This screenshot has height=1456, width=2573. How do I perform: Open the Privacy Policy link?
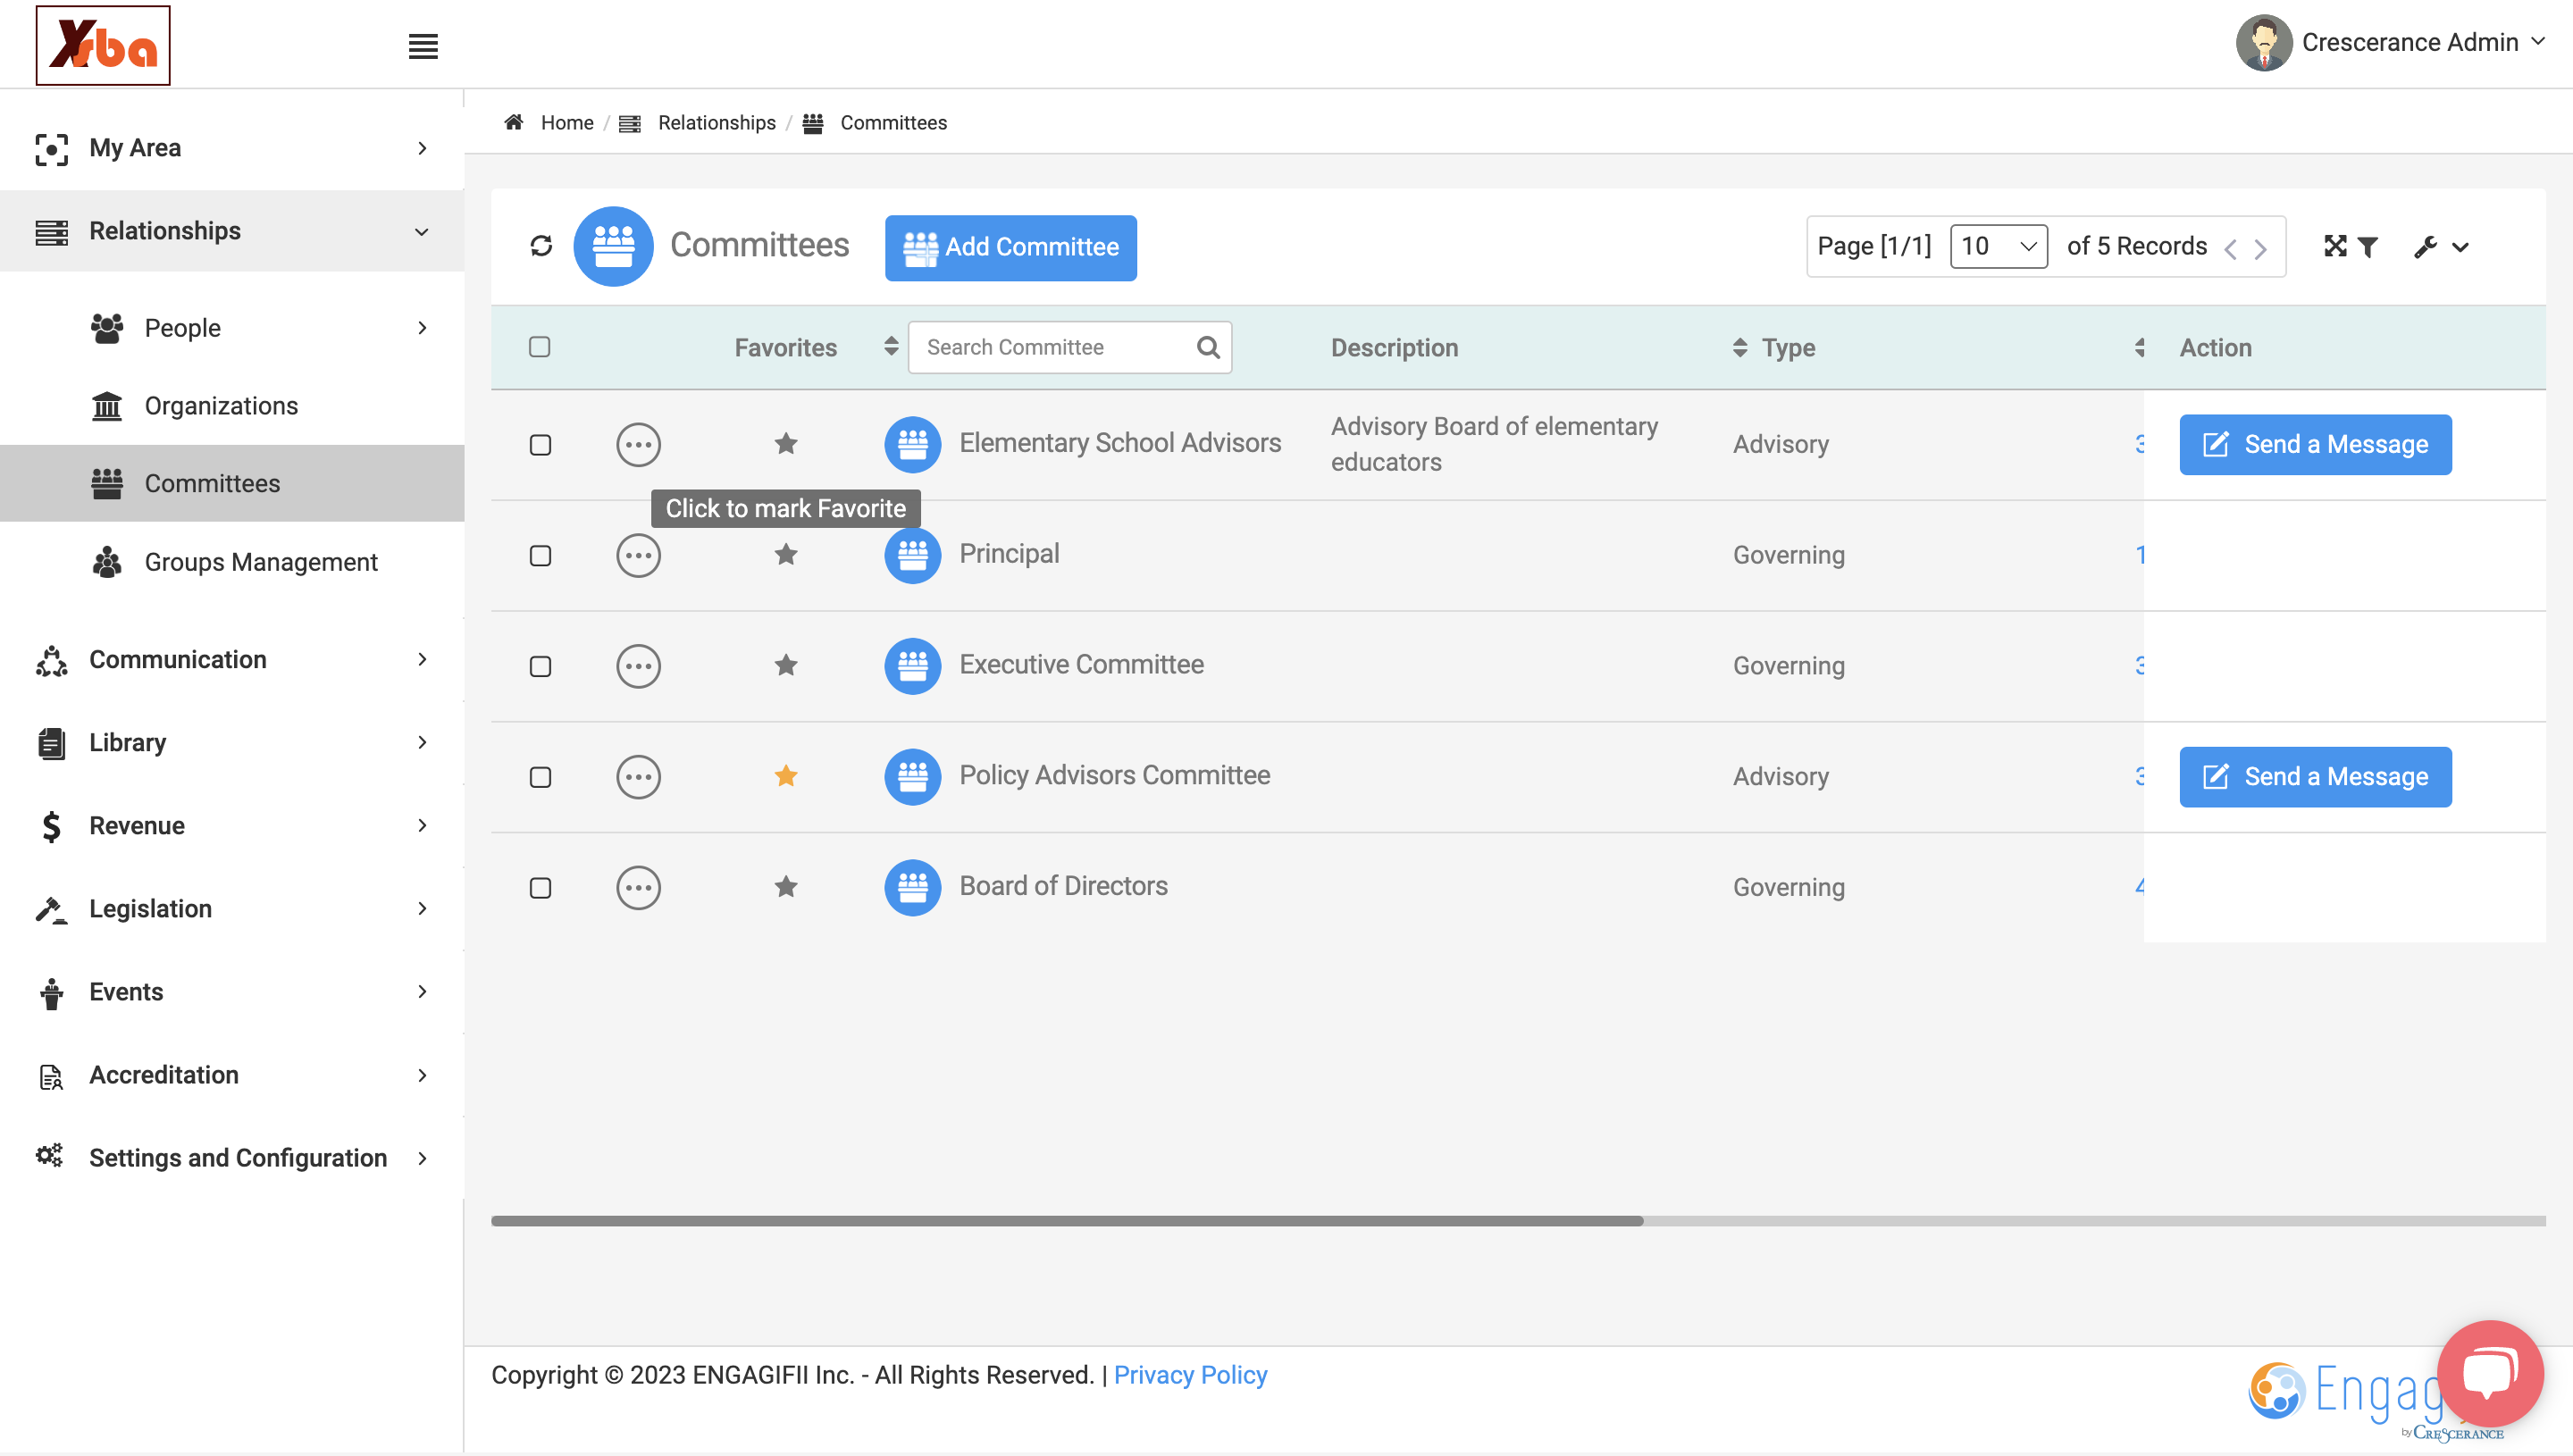click(1190, 1375)
